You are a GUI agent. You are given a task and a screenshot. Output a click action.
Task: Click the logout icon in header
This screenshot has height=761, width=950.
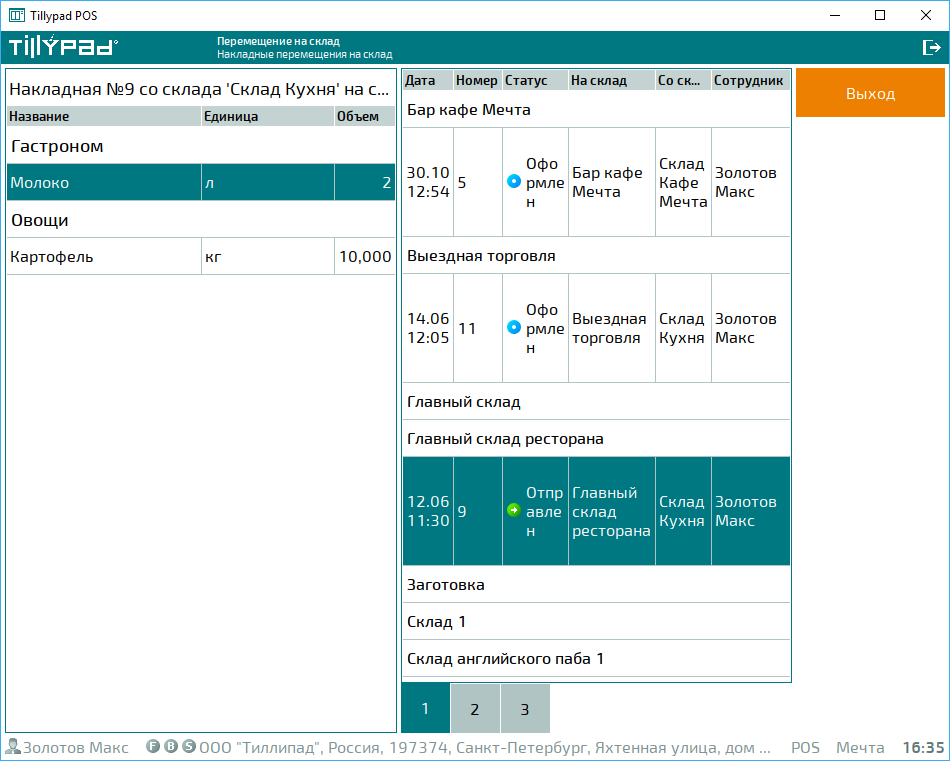click(930, 47)
